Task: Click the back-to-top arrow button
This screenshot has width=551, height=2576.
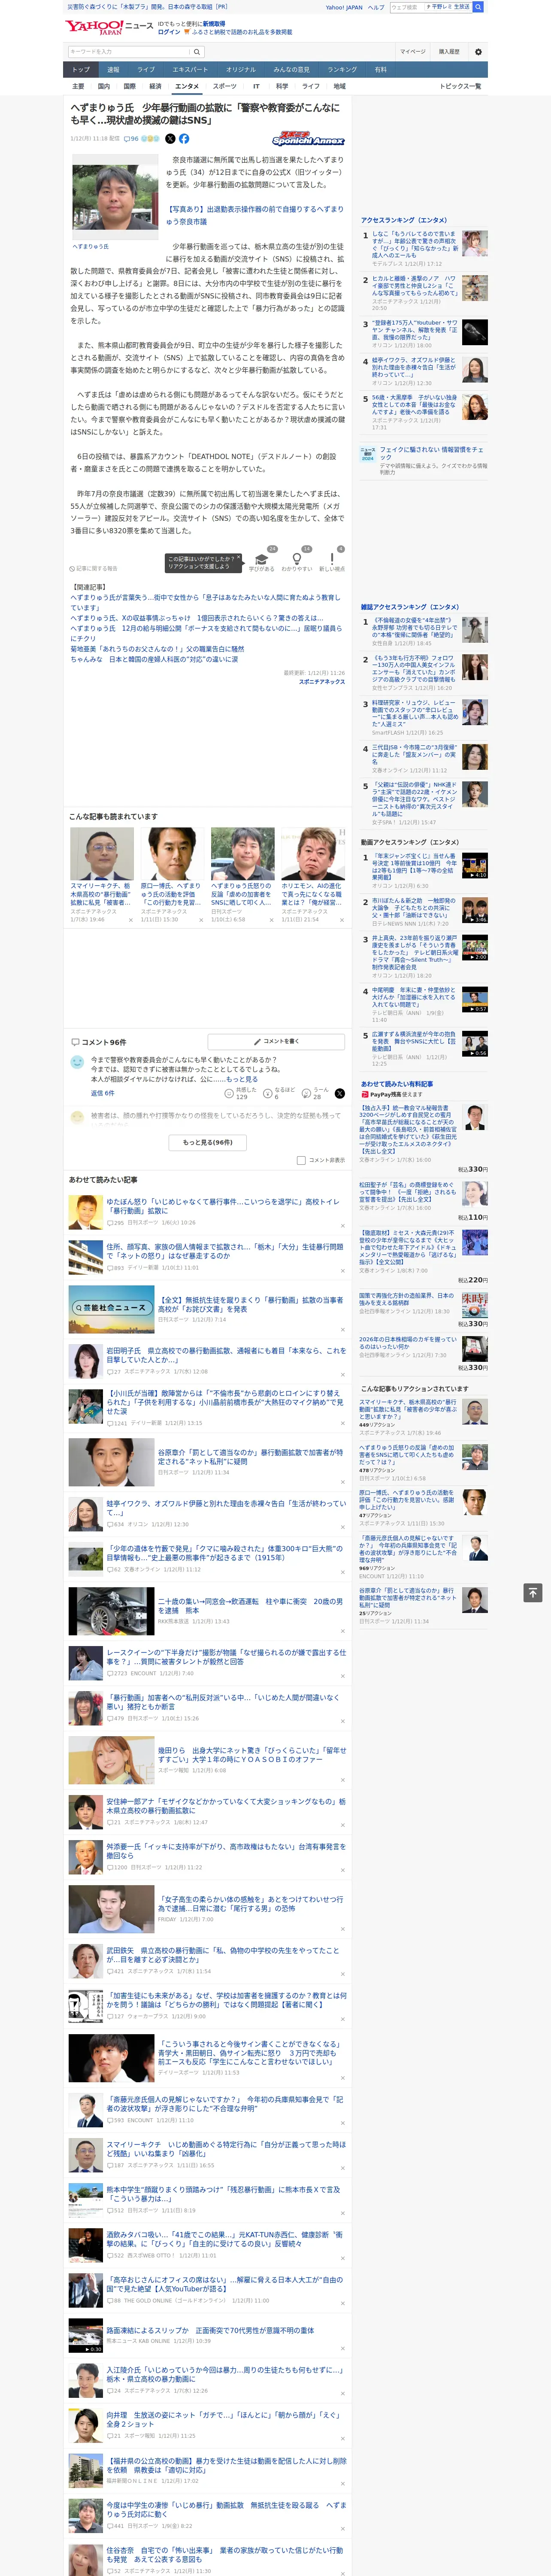Action: point(533,1592)
